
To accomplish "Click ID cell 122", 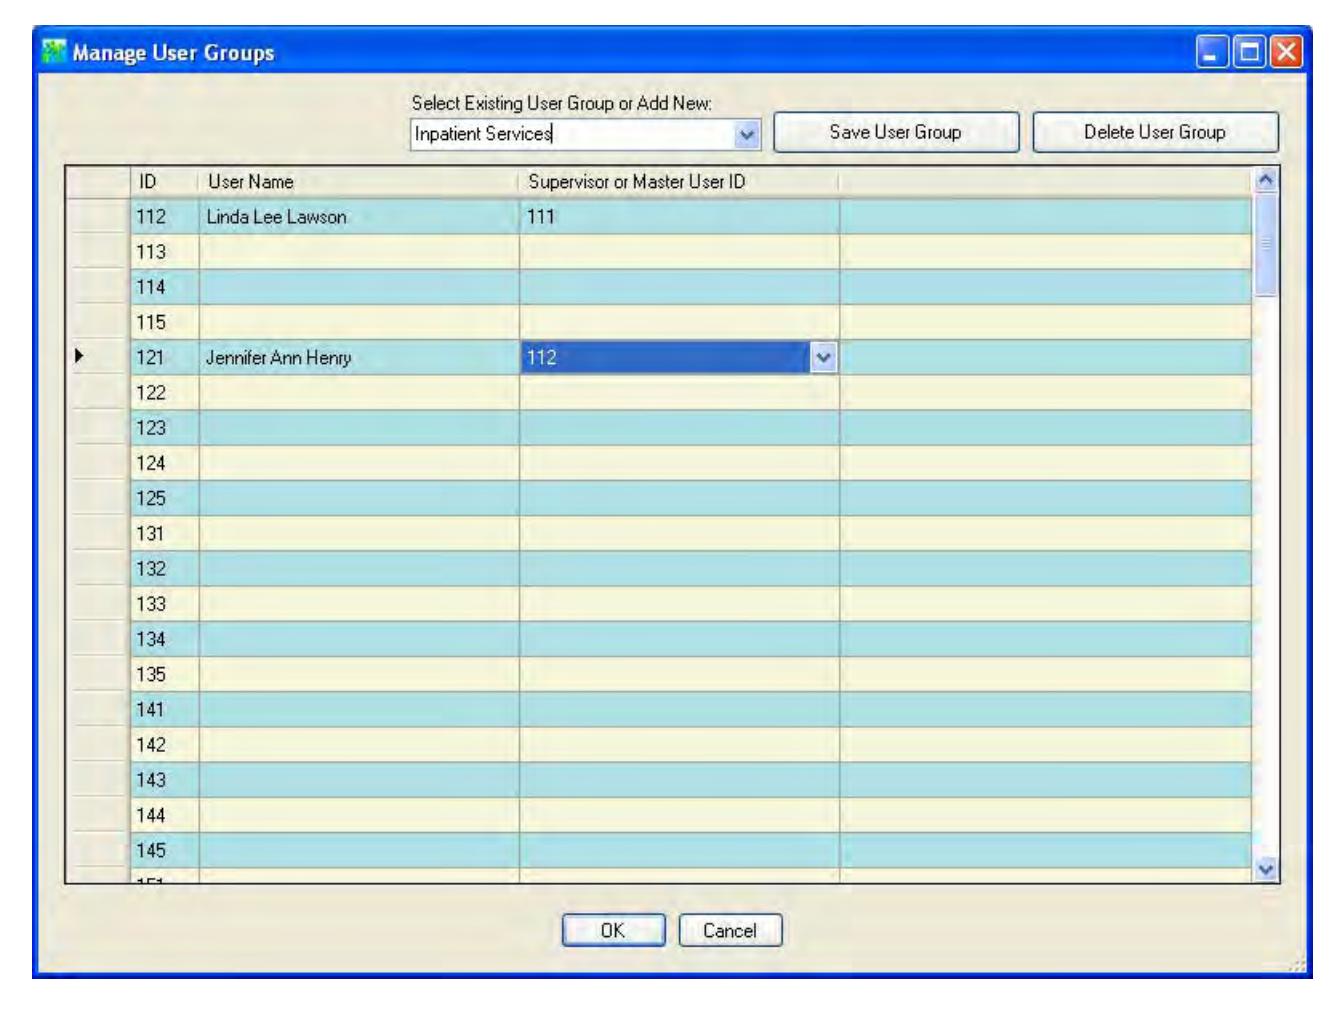I will tap(165, 393).
